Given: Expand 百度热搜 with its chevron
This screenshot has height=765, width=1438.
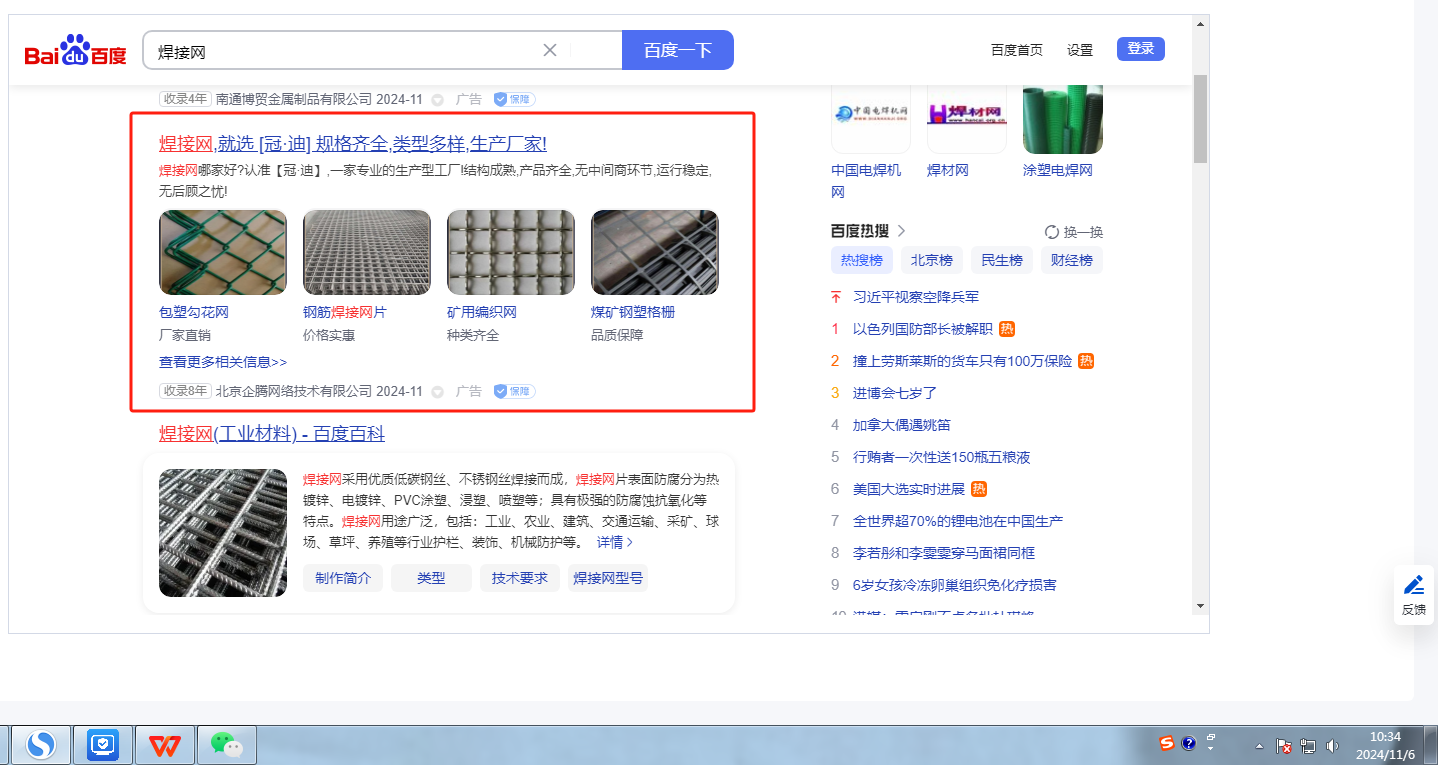Looking at the screenshot, I should pyautogui.click(x=902, y=231).
